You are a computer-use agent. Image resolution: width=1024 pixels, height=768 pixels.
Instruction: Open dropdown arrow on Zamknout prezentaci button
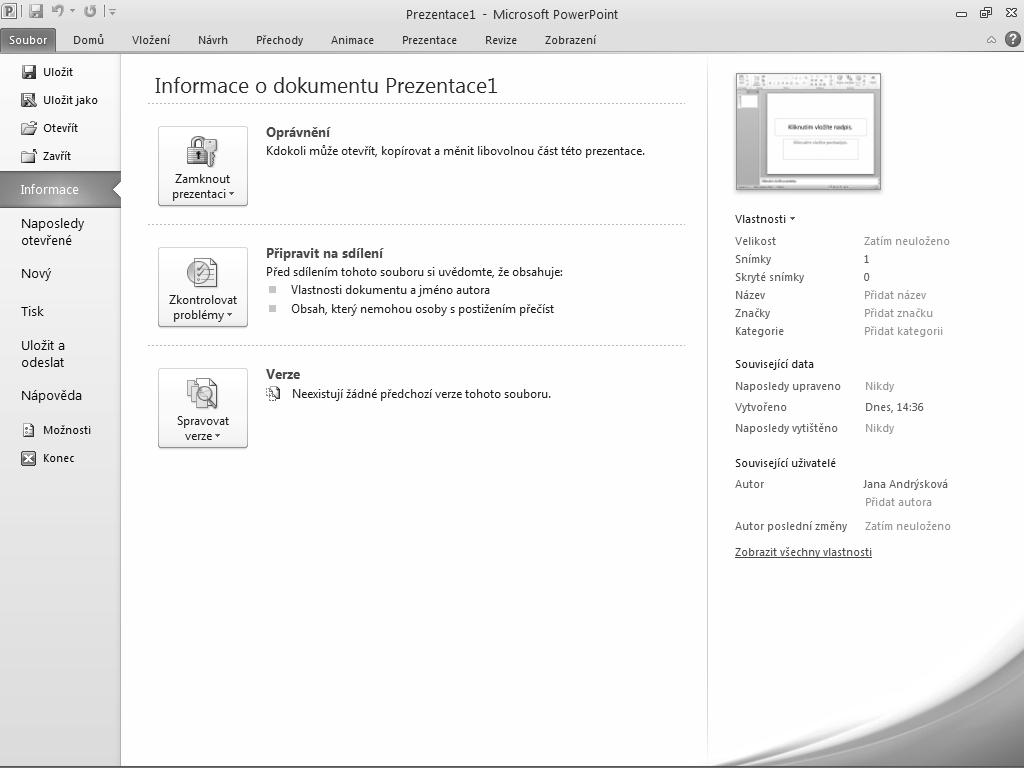tap(231, 194)
